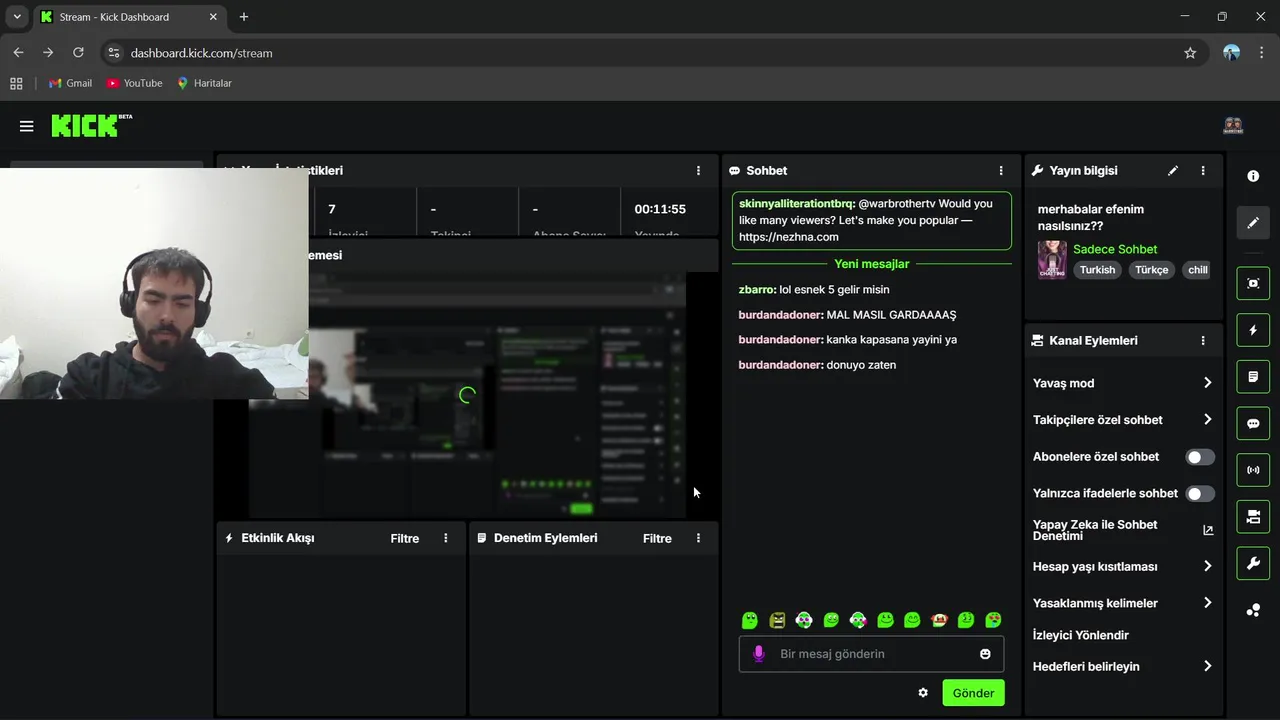The image size is (1280, 720).
Task: Toggle moderation actions document icon in sidebar
Action: point(1253,377)
